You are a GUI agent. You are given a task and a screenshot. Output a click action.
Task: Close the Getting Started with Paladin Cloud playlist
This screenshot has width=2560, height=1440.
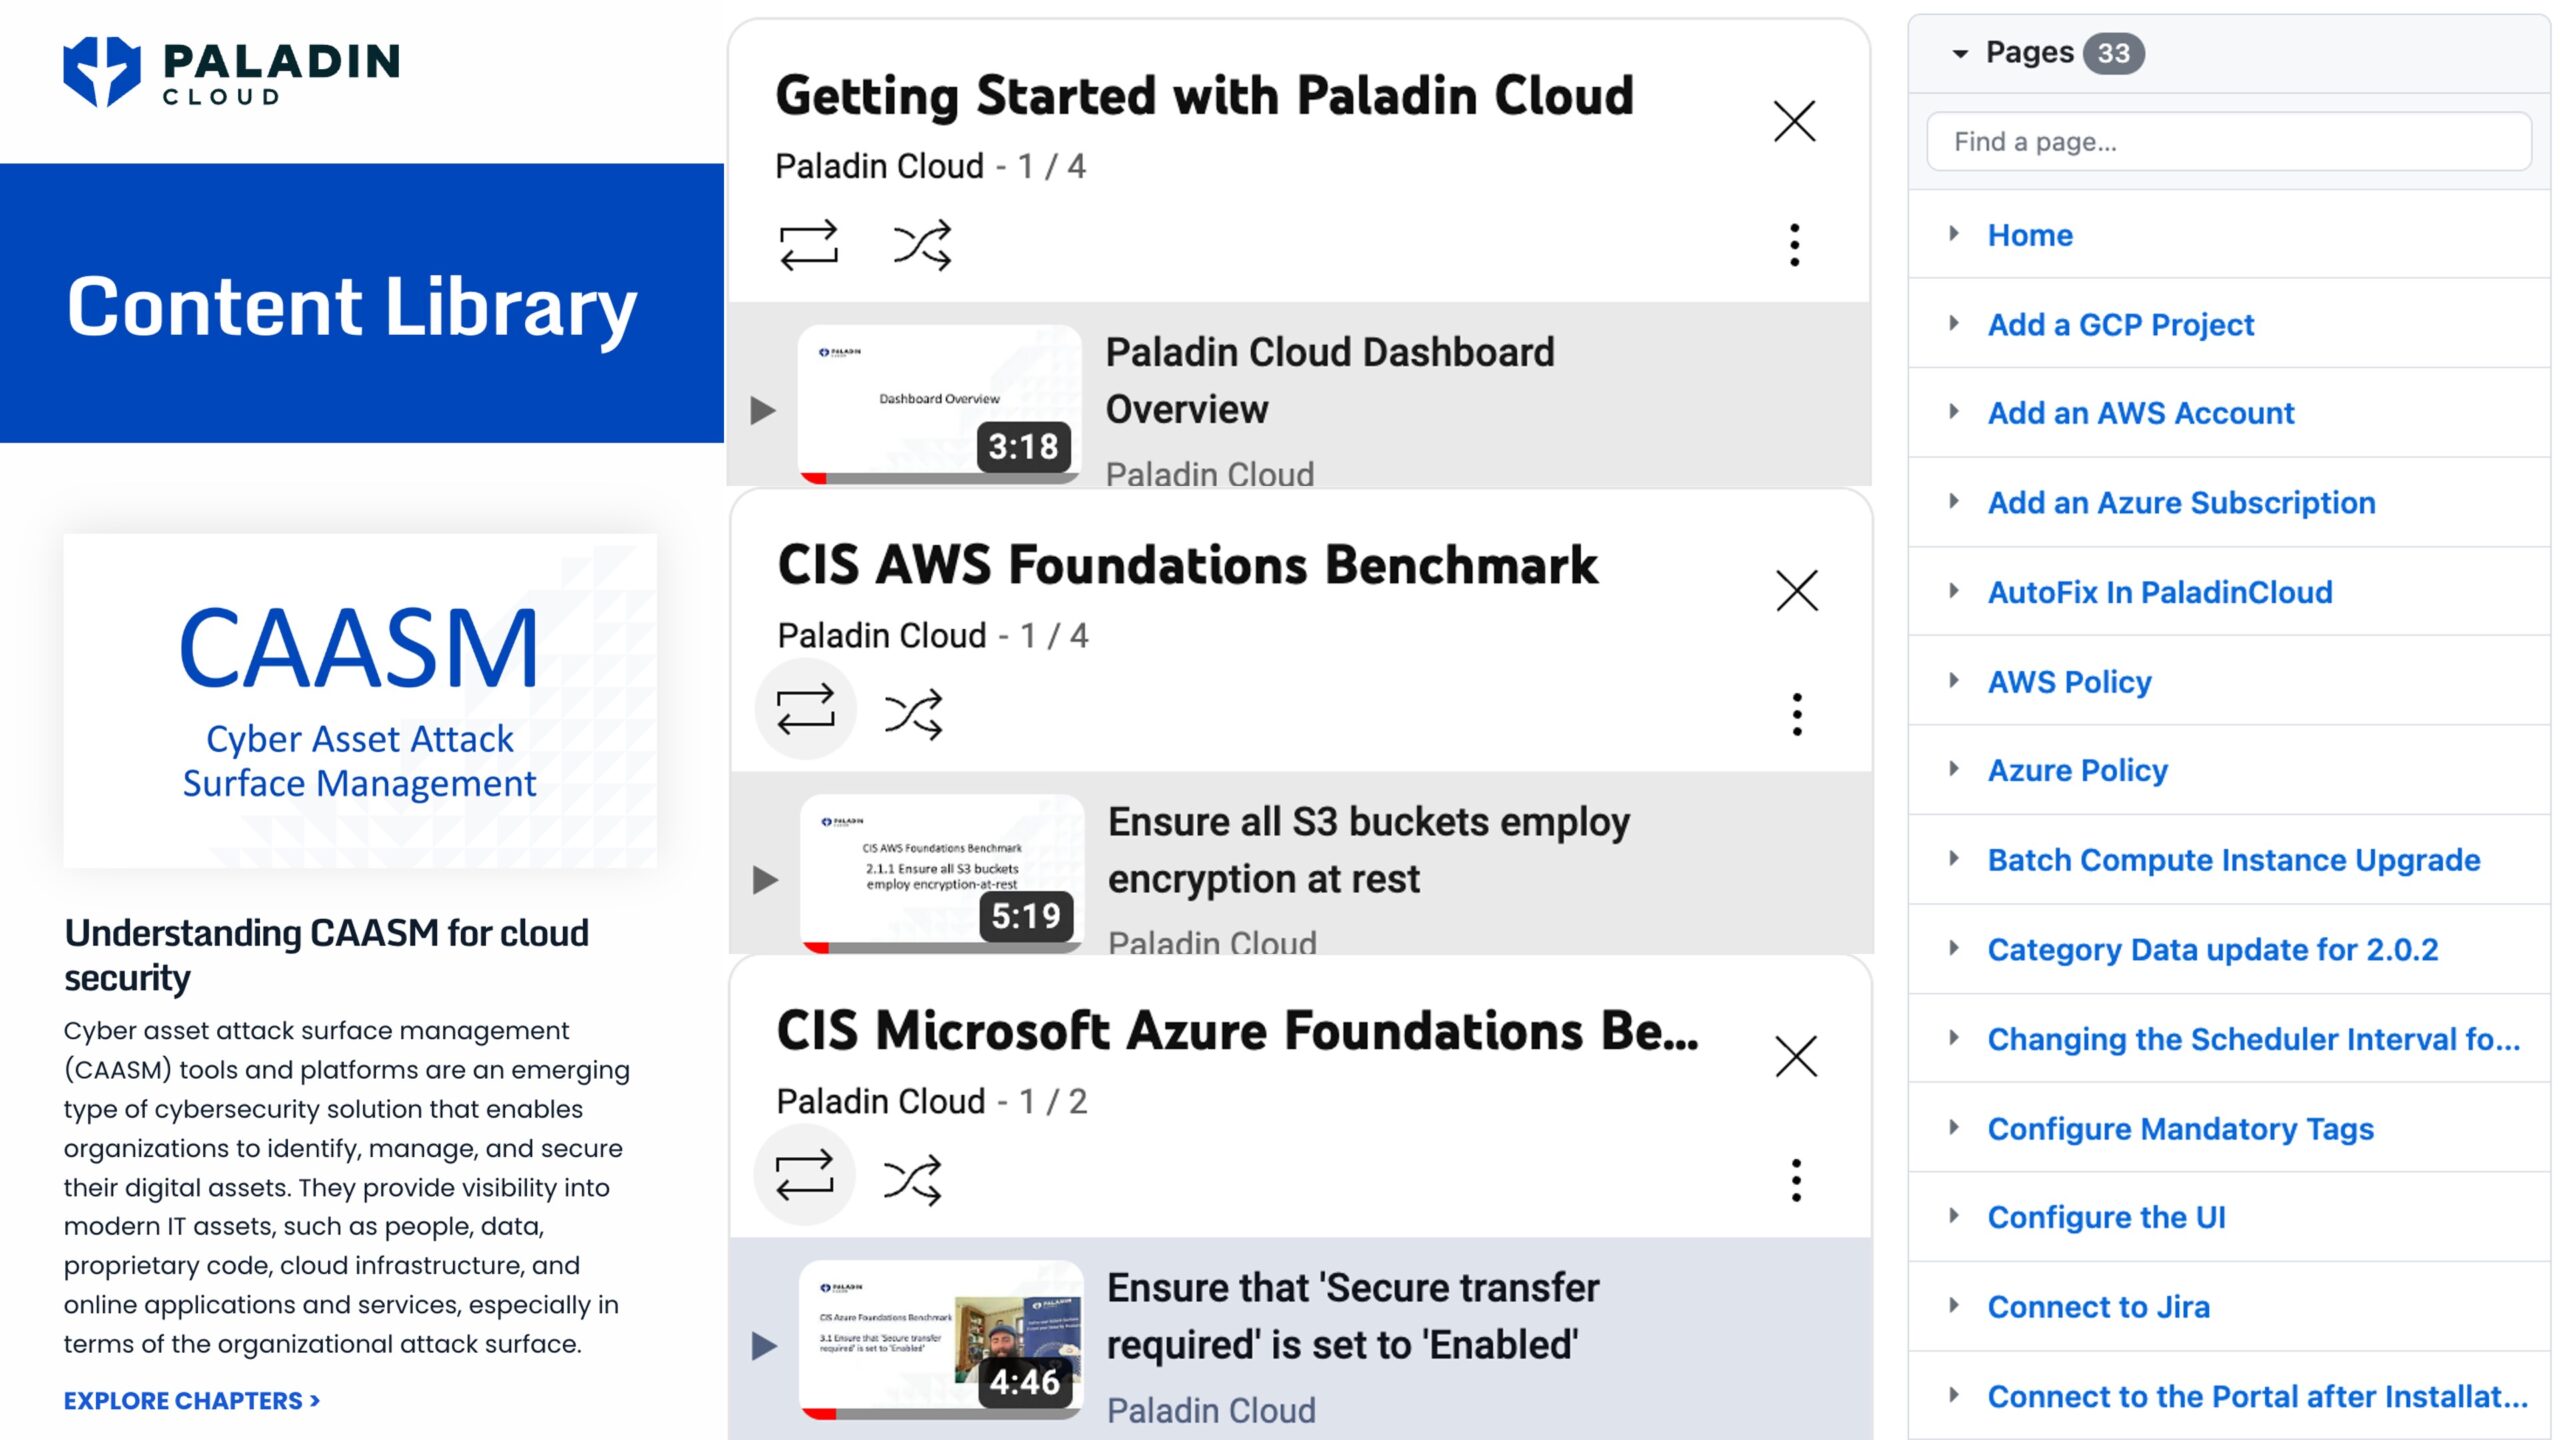click(1793, 121)
